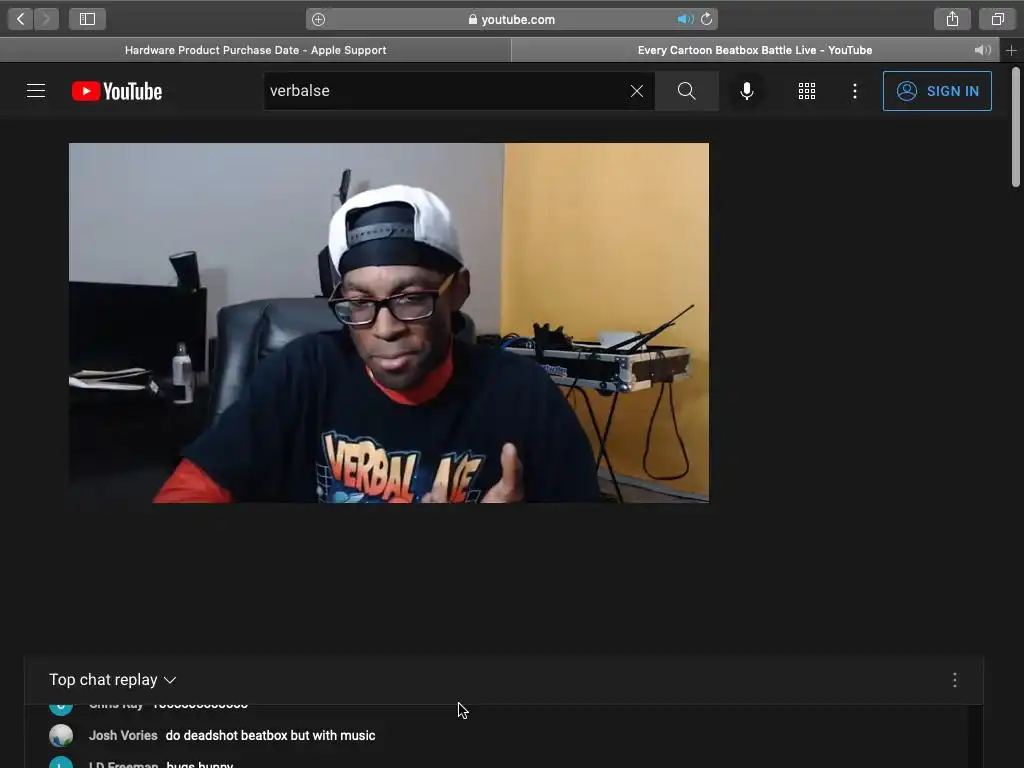
Task: Start voice search with microphone
Action: [747, 91]
